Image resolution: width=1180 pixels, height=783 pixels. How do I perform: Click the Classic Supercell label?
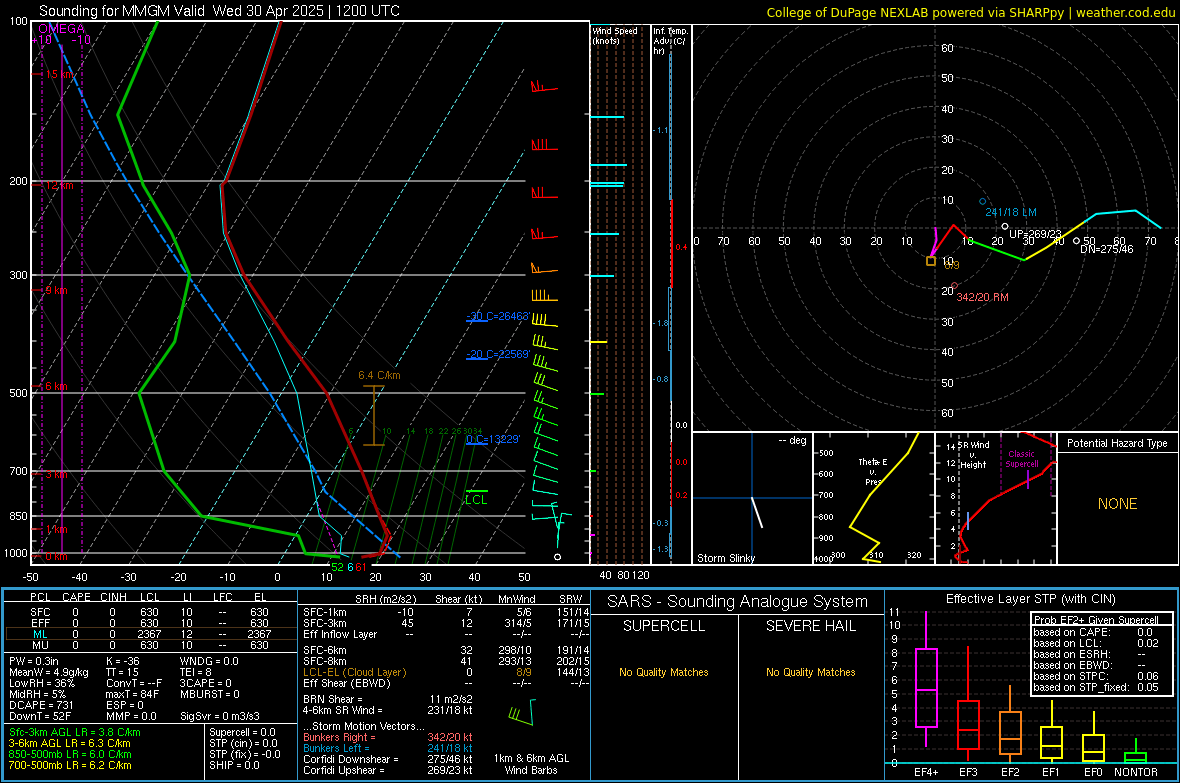pyautogui.click(x=1022, y=459)
